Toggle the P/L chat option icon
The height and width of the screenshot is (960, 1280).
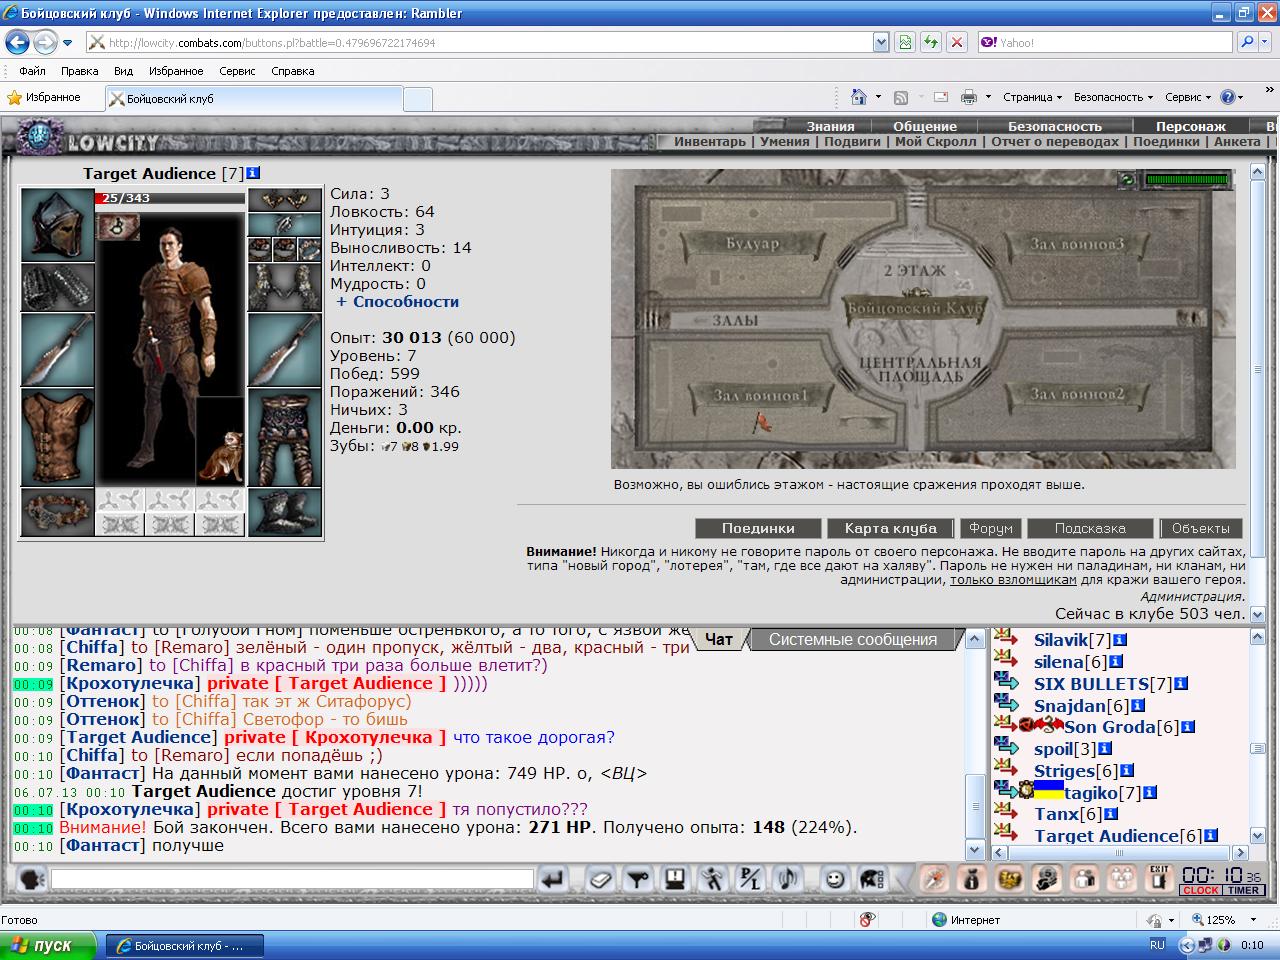(x=749, y=879)
